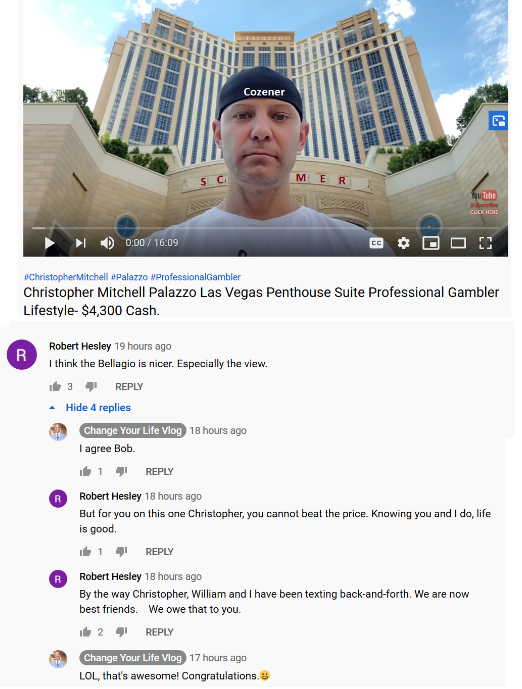Screen dimensions: 522x689
Task: Toggle theater mode view
Action: click(458, 243)
